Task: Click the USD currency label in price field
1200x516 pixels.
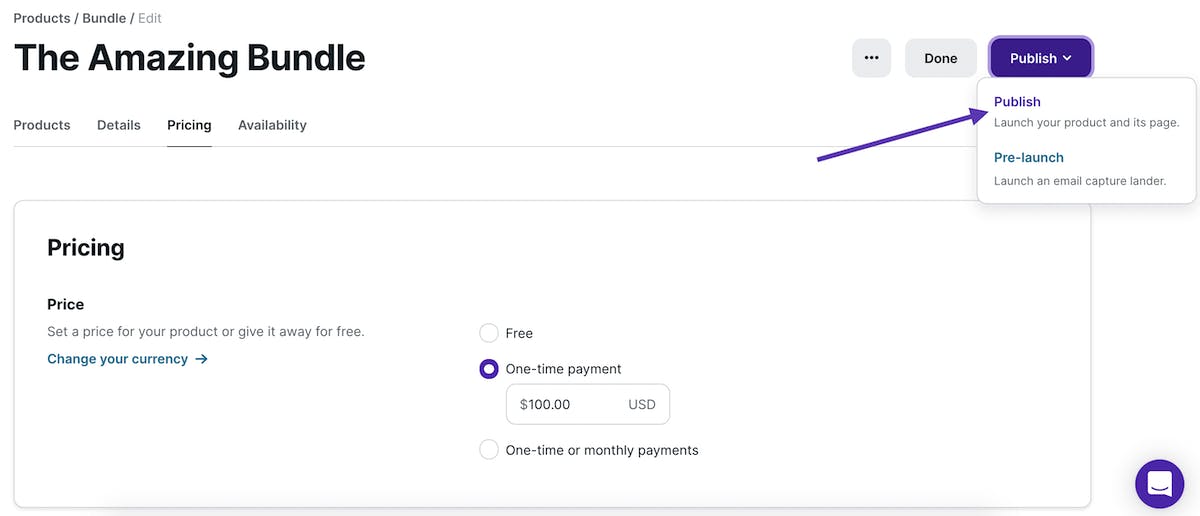Action: (642, 405)
